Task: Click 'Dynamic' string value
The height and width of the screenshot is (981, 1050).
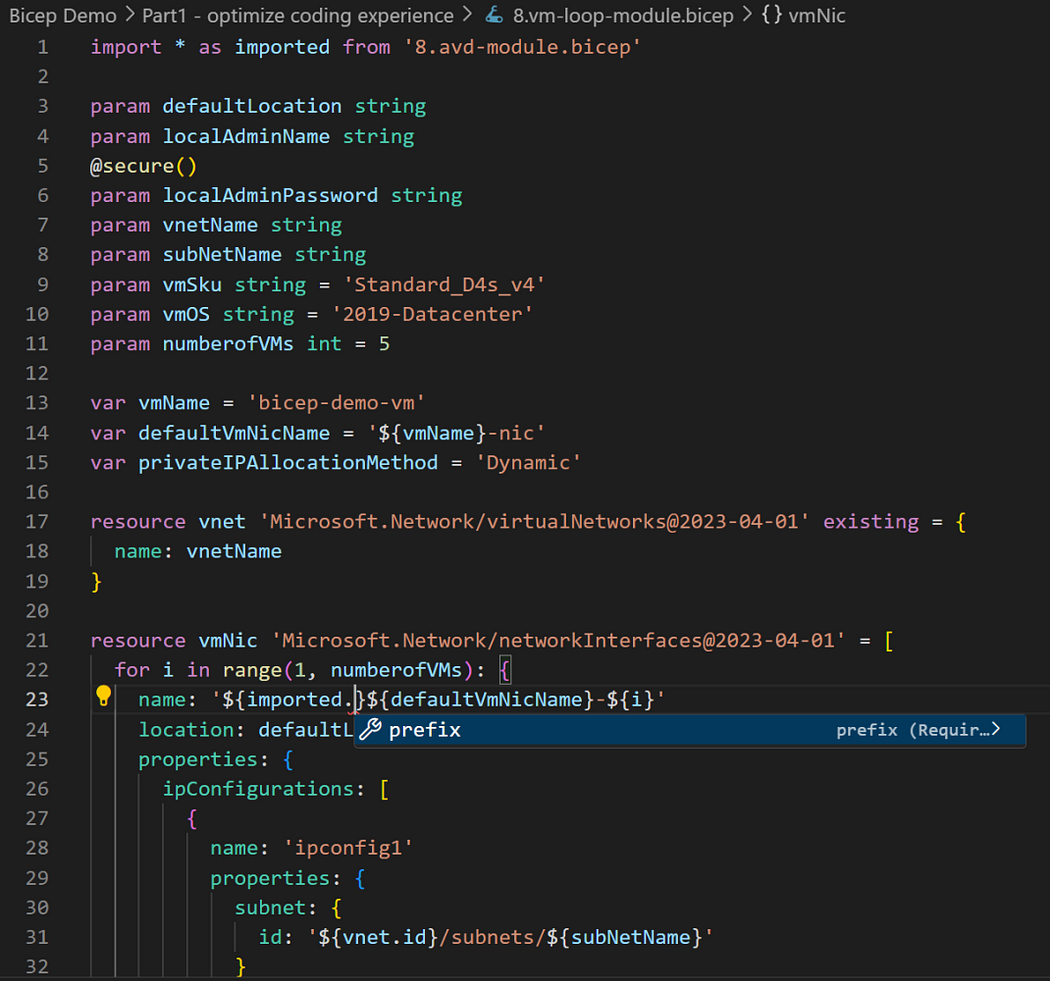Action: [x=528, y=462]
